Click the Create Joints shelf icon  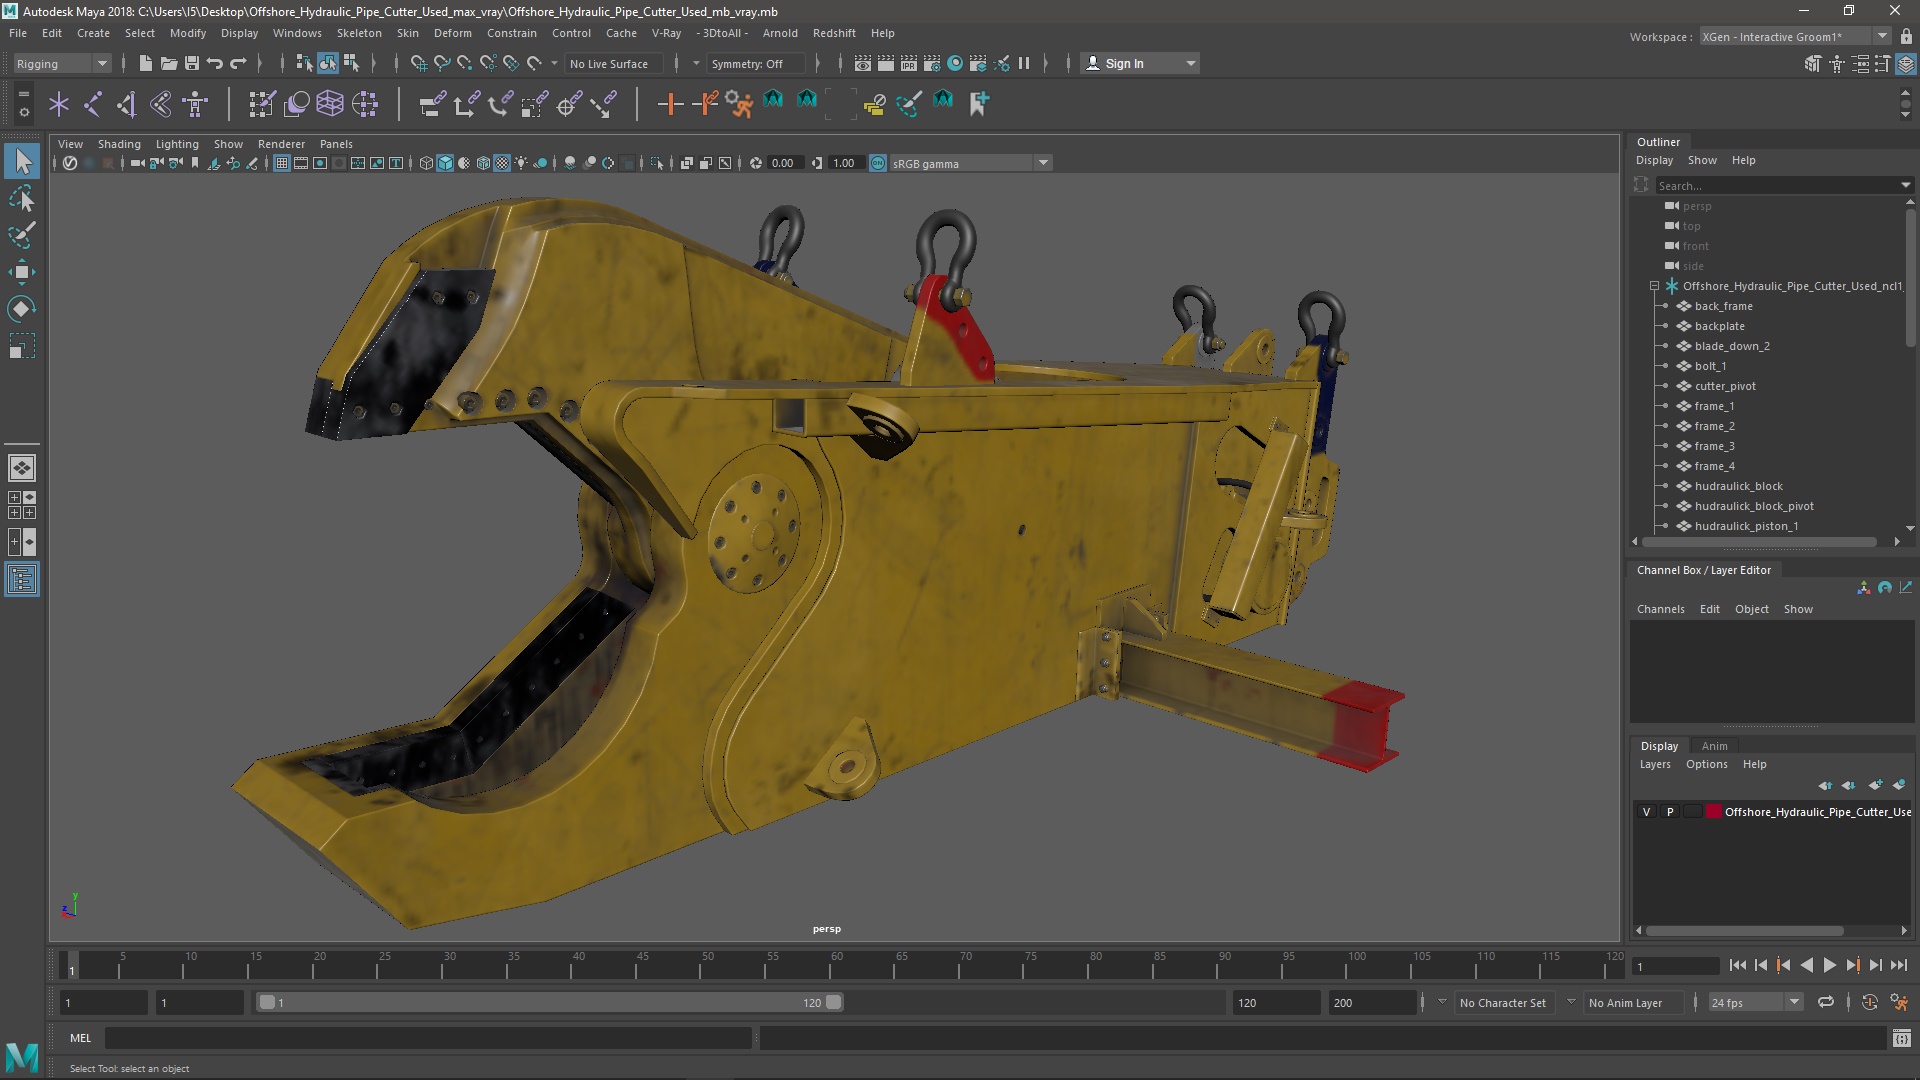pos(93,103)
